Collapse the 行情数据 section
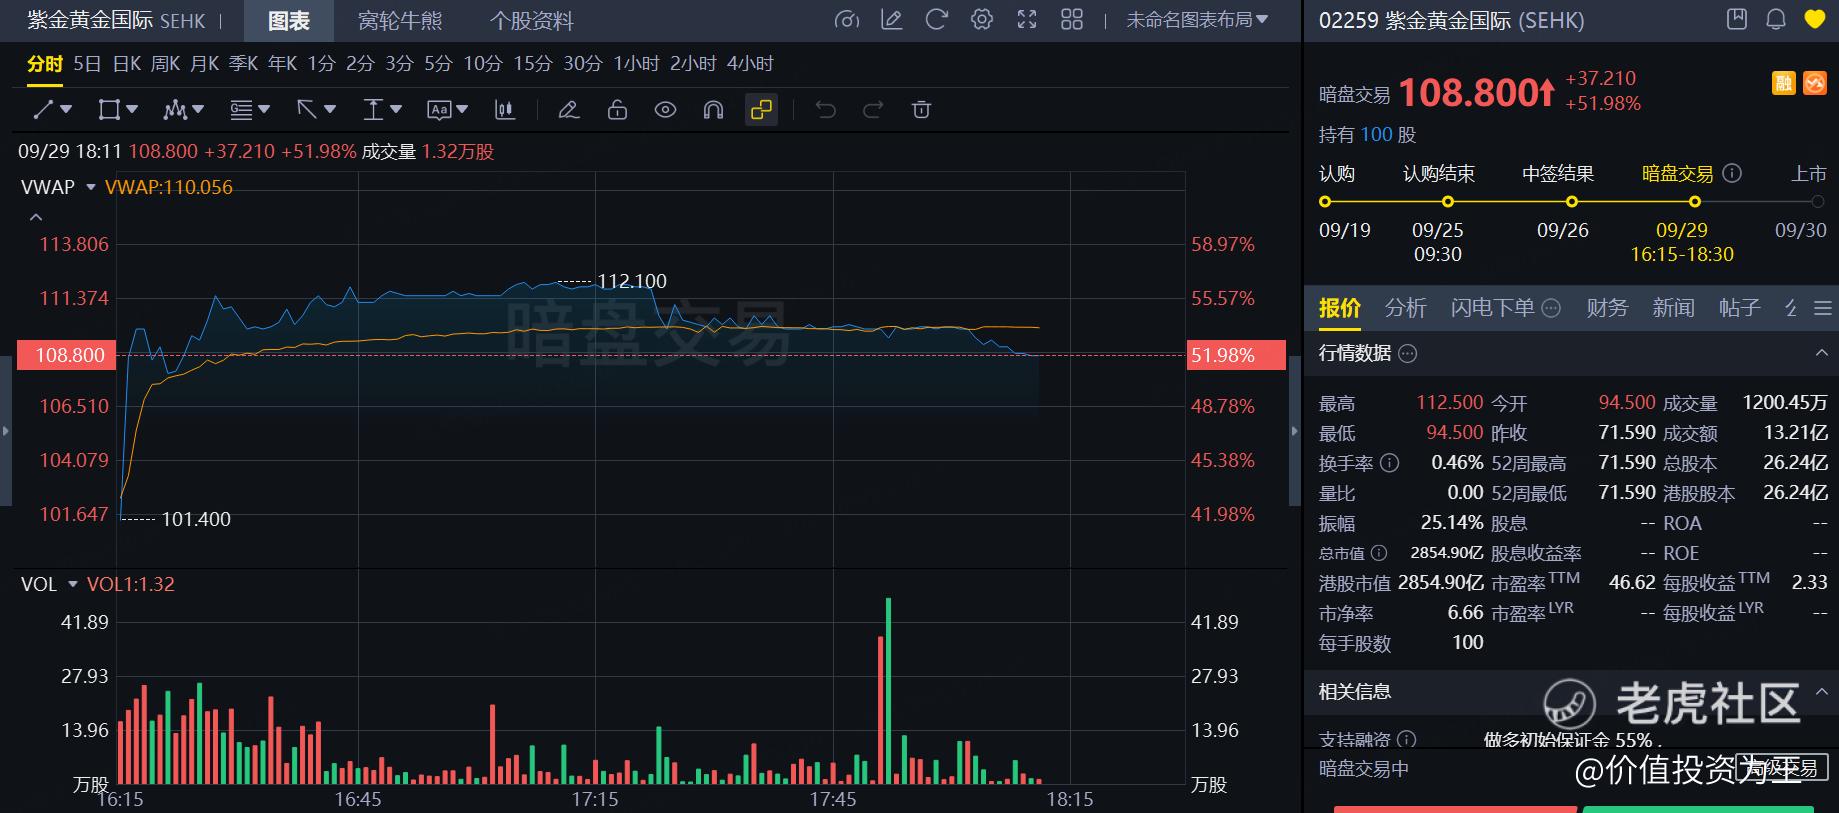The image size is (1839, 813). [x=1821, y=353]
